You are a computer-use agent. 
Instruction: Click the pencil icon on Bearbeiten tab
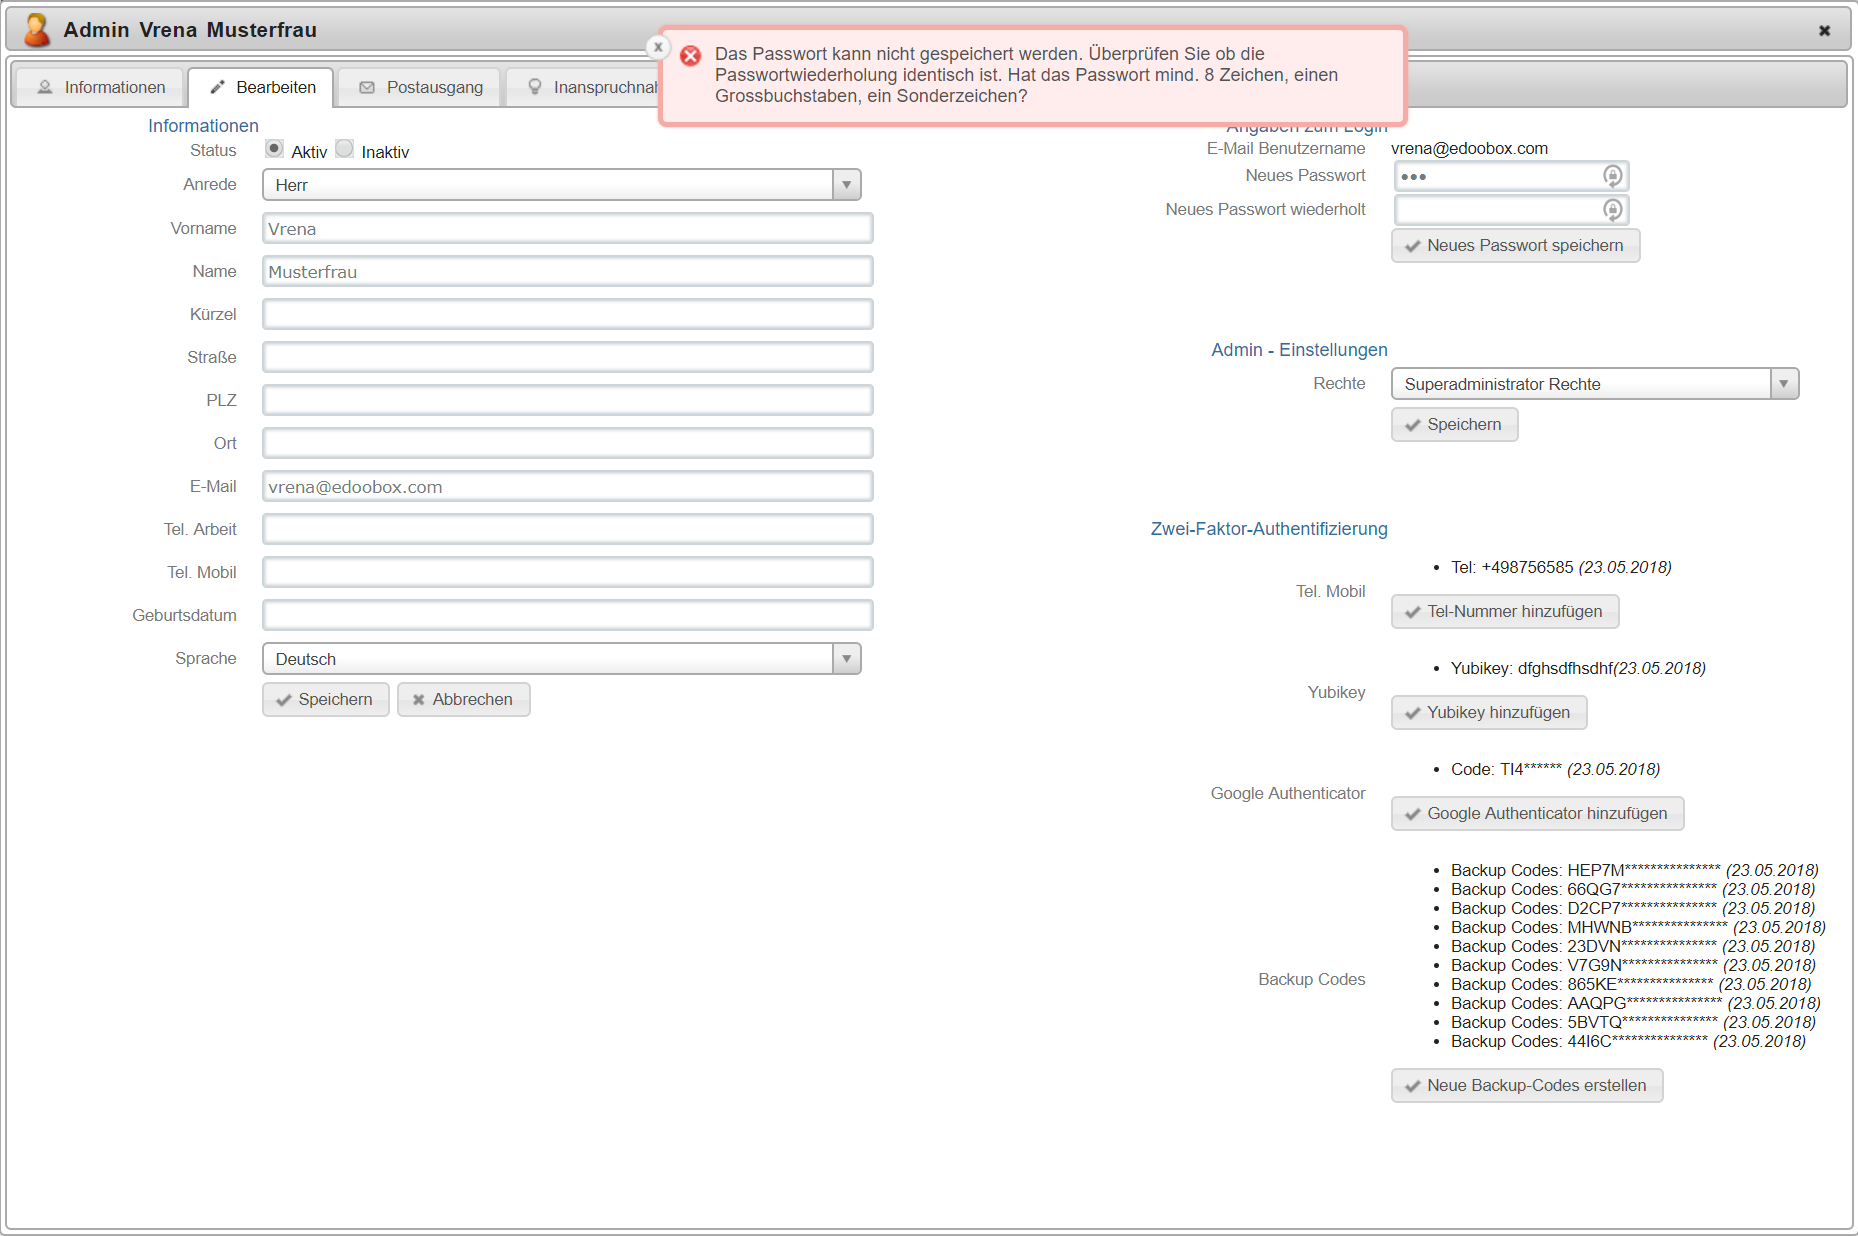click(x=217, y=88)
